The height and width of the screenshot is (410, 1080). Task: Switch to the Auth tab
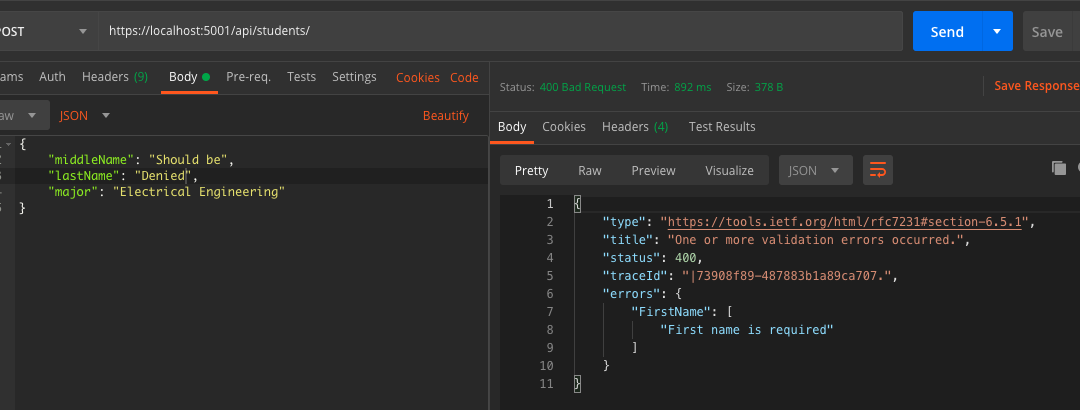(x=52, y=77)
